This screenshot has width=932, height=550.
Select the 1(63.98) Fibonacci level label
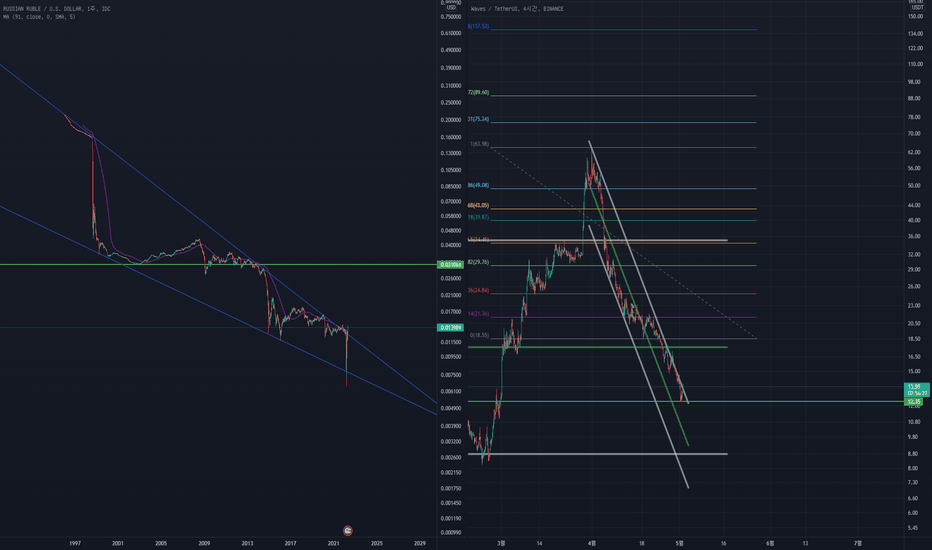[x=479, y=144]
